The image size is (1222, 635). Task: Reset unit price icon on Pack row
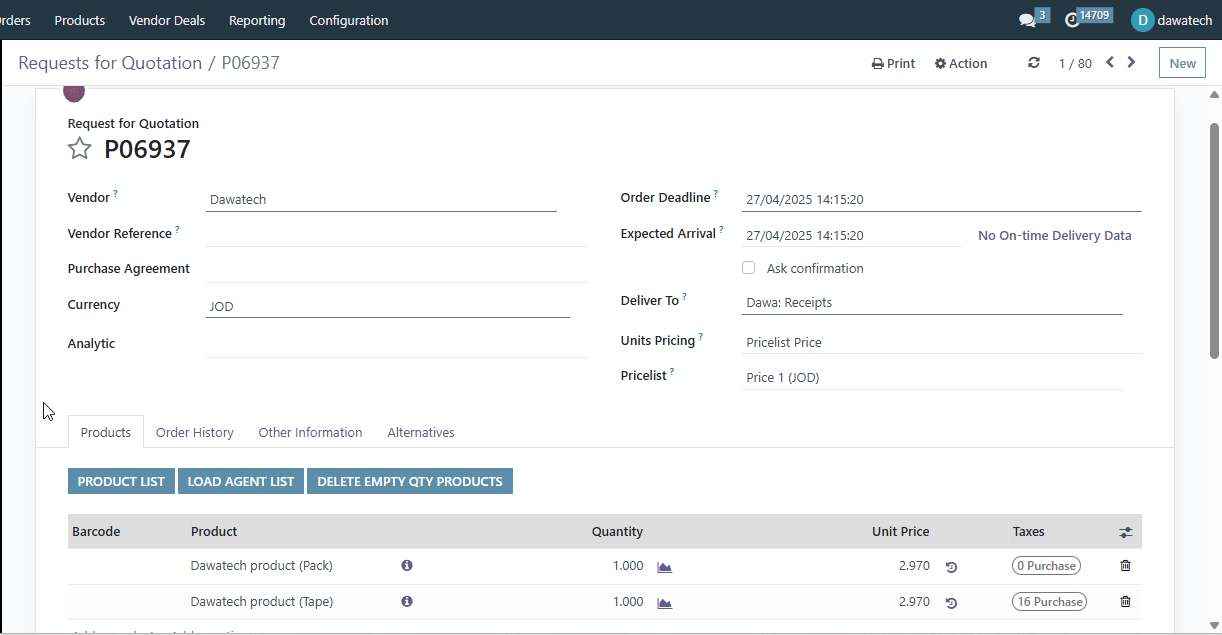[x=951, y=567]
